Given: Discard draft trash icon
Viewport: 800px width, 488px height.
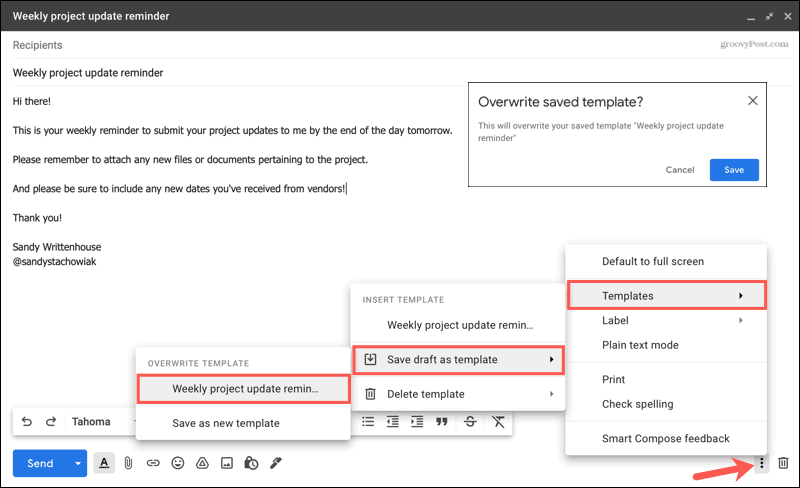Looking at the screenshot, I should (783, 463).
